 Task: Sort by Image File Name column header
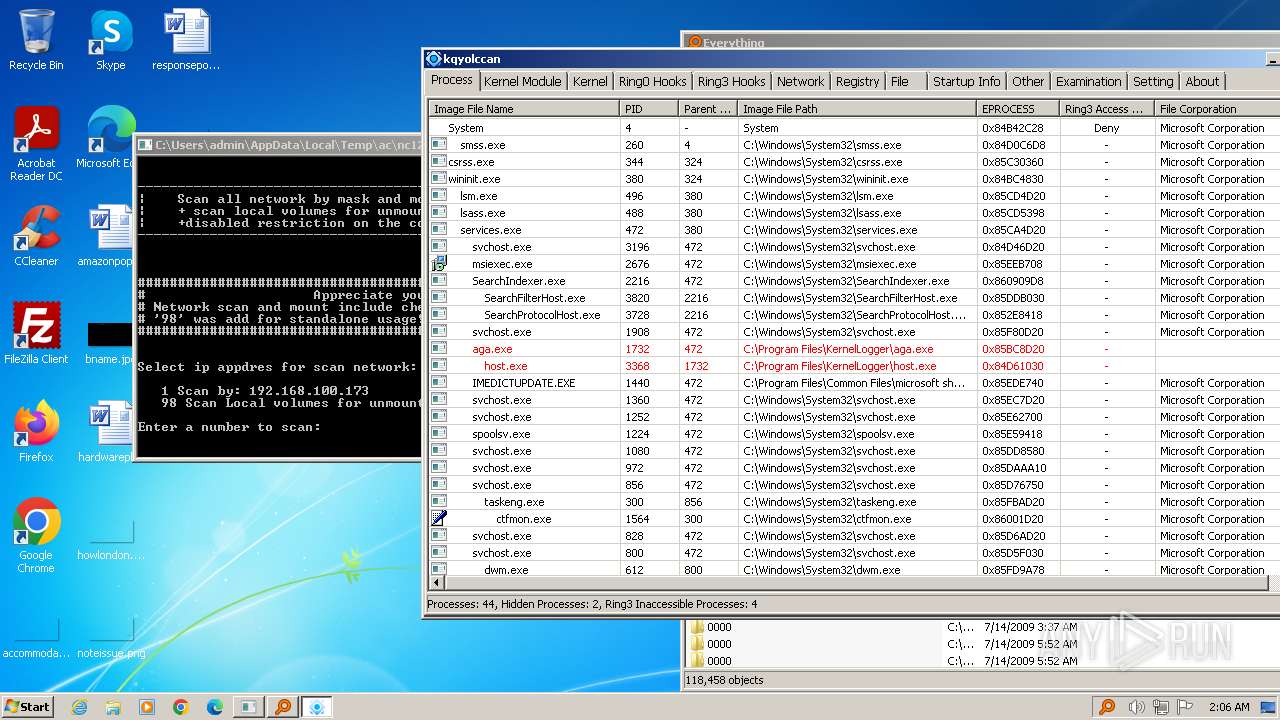point(524,109)
